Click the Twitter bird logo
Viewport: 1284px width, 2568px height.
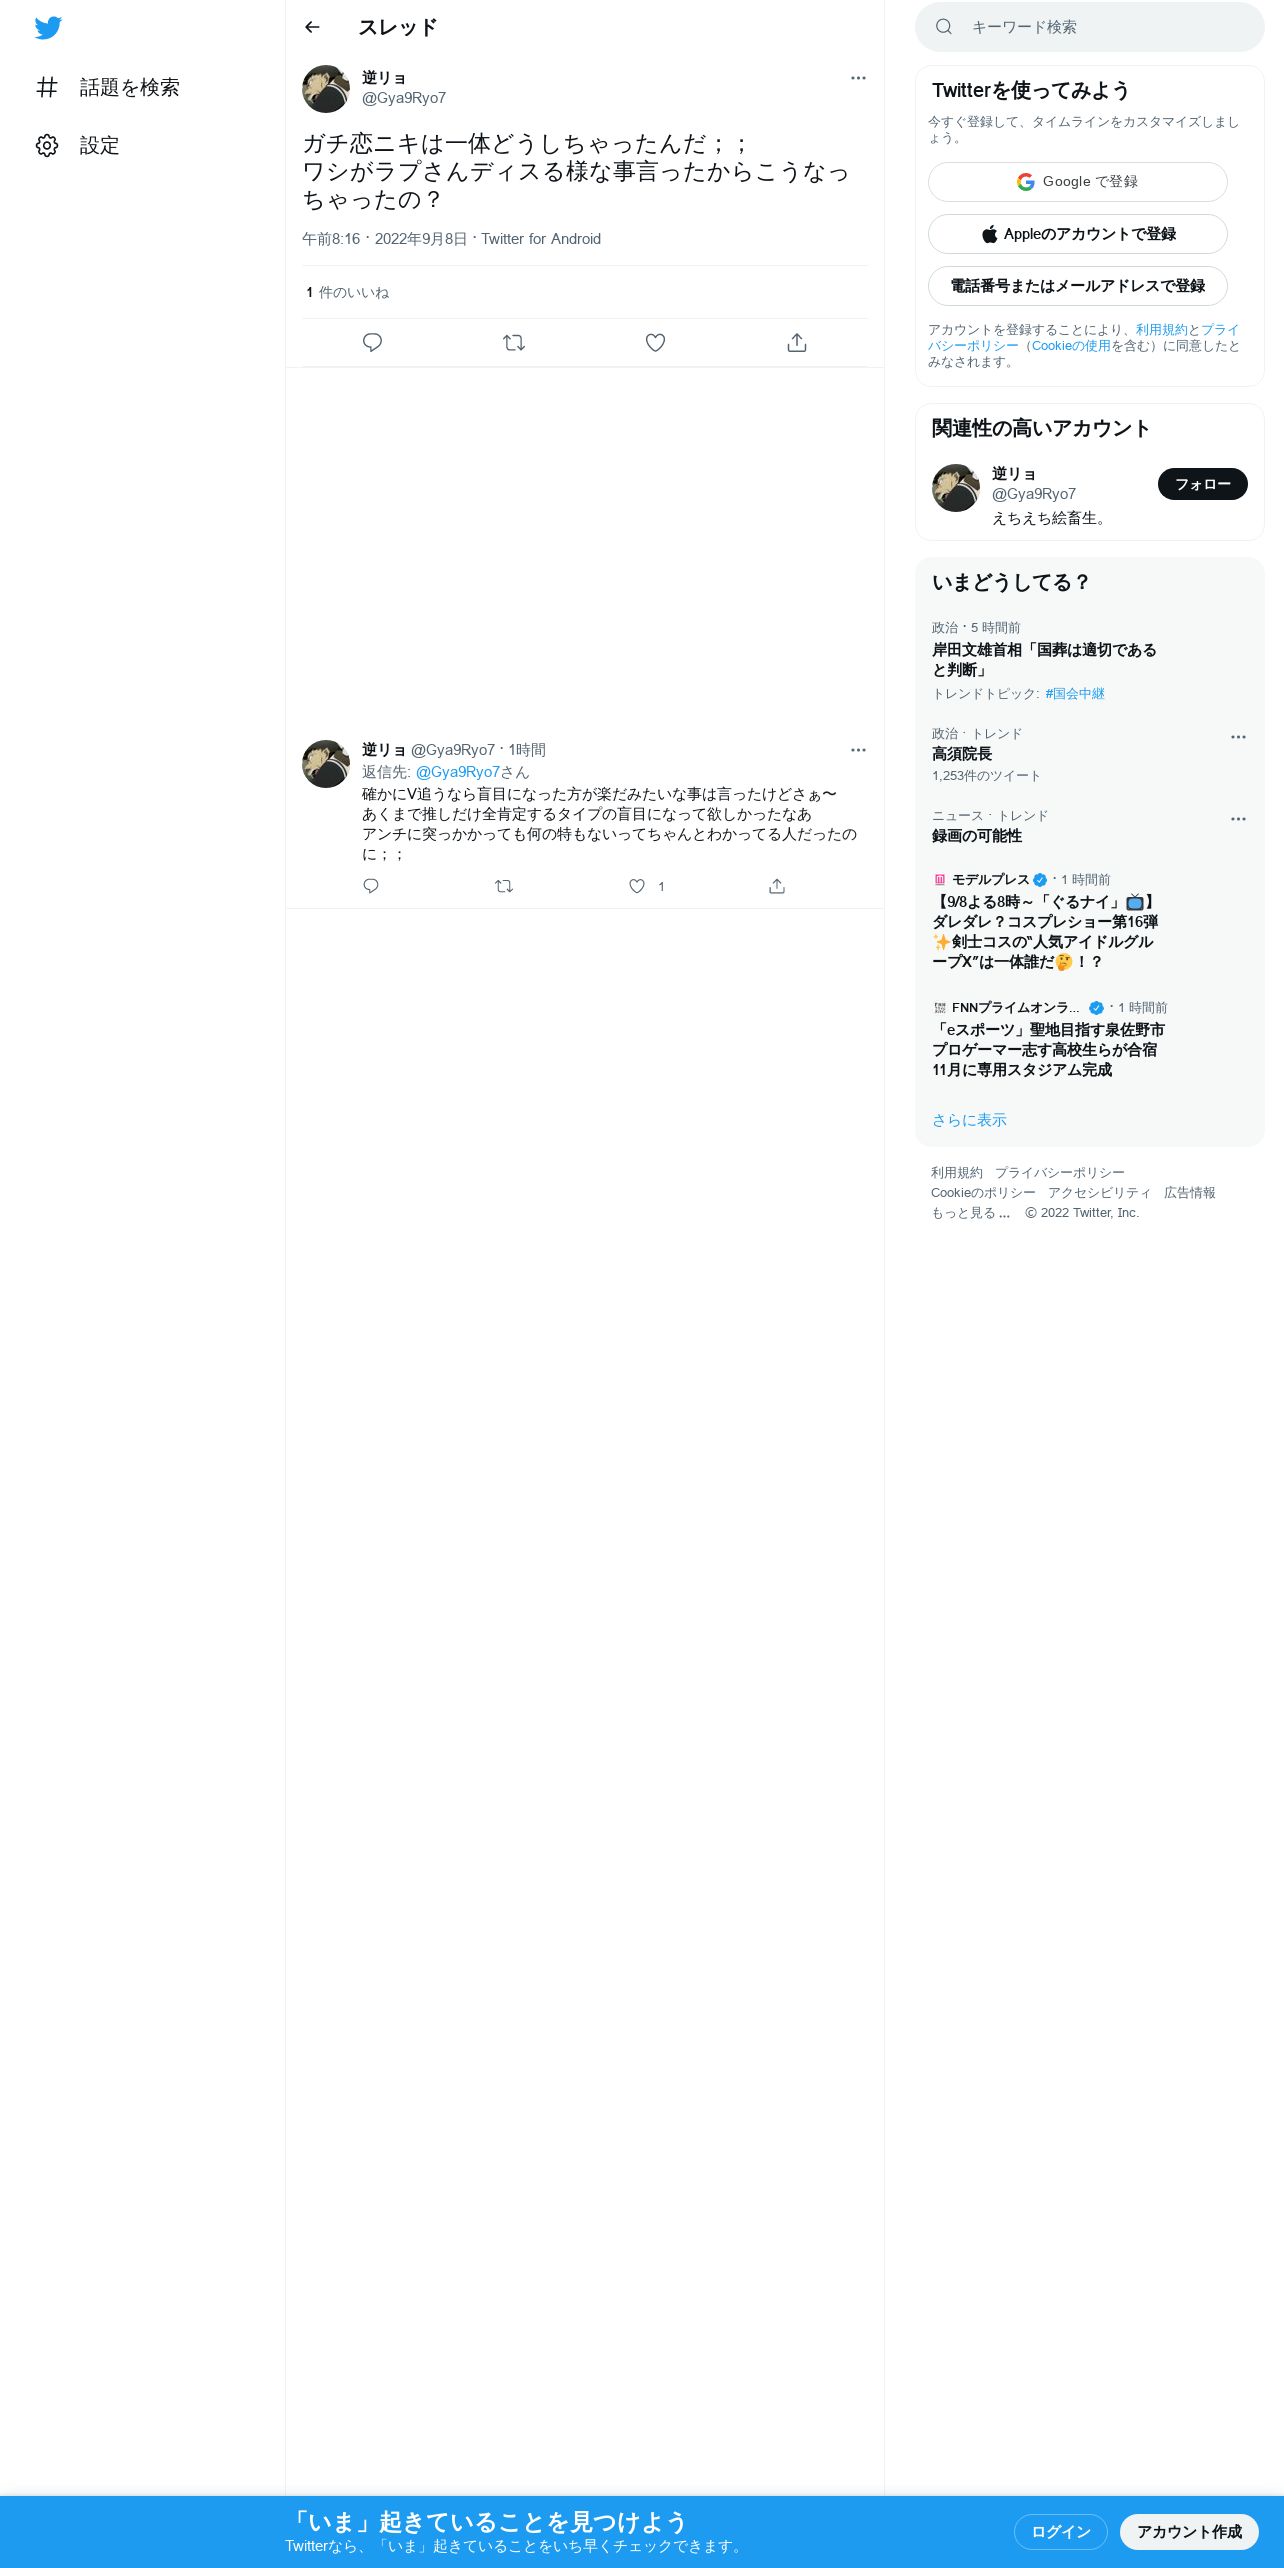pos(48,28)
